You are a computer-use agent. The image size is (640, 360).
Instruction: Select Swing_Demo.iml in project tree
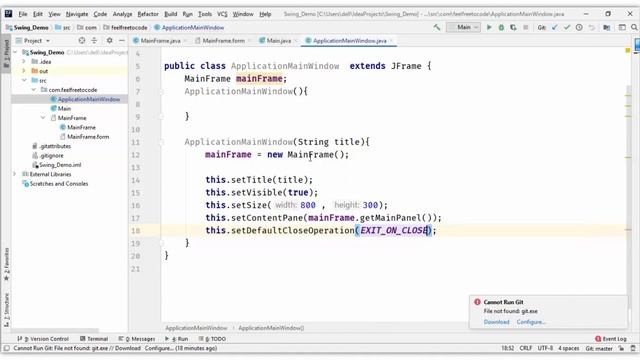(60, 164)
